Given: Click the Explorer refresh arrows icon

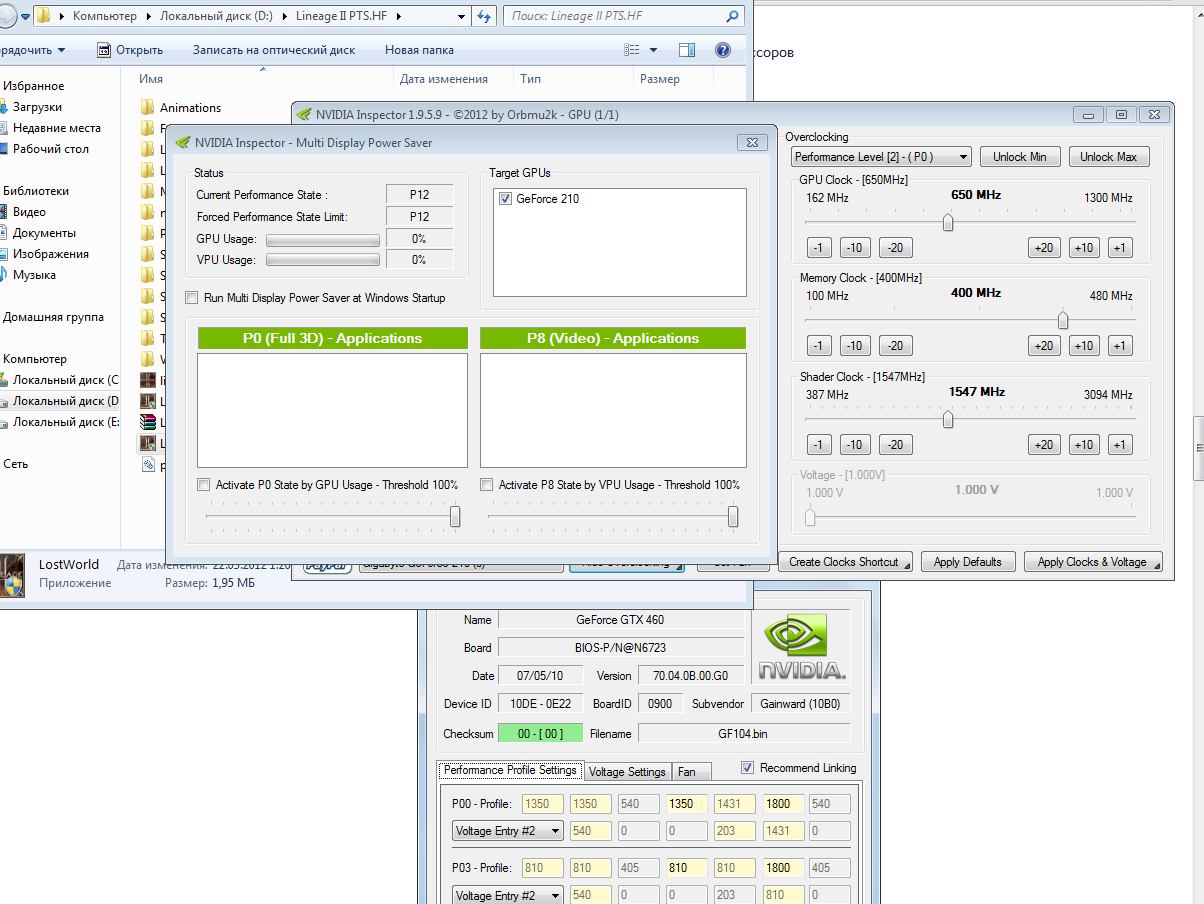Looking at the screenshot, I should tap(485, 16).
